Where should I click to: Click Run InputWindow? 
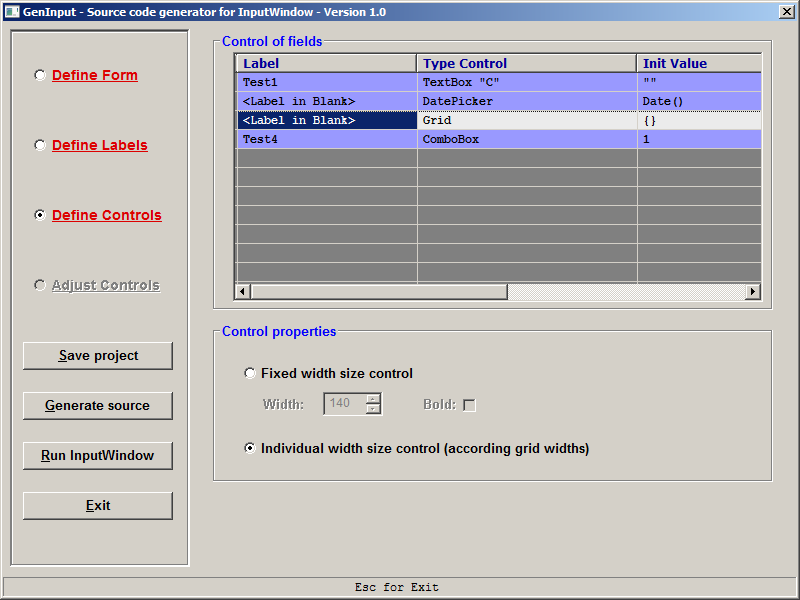pos(97,455)
